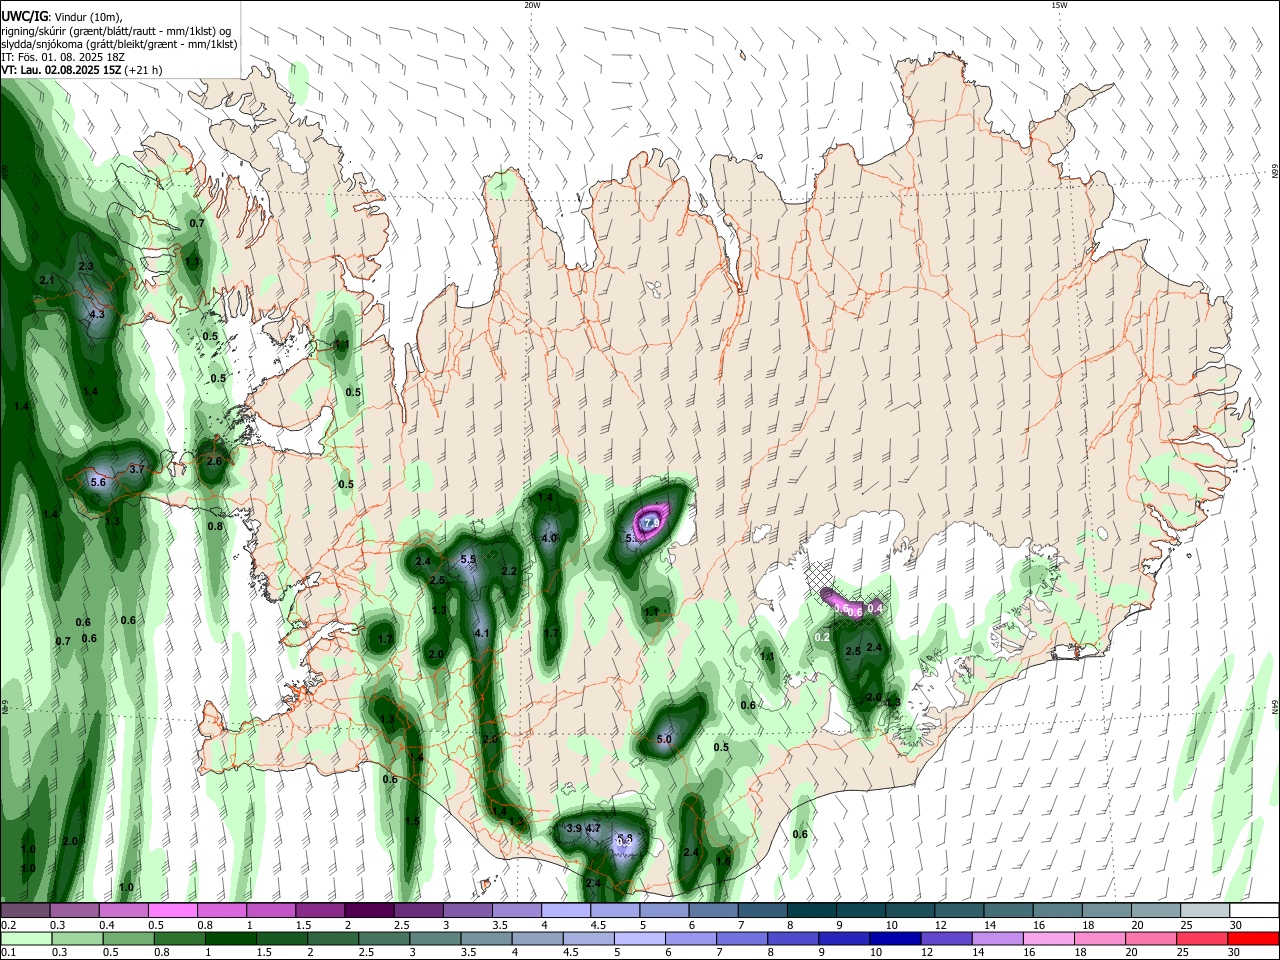The image size is (1280, 960).
Task: Click the '0.1' label at the rain scale's start
Action: (x=8, y=952)
